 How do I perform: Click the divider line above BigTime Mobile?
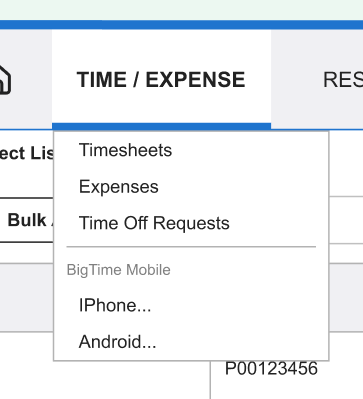pos(191,247)
